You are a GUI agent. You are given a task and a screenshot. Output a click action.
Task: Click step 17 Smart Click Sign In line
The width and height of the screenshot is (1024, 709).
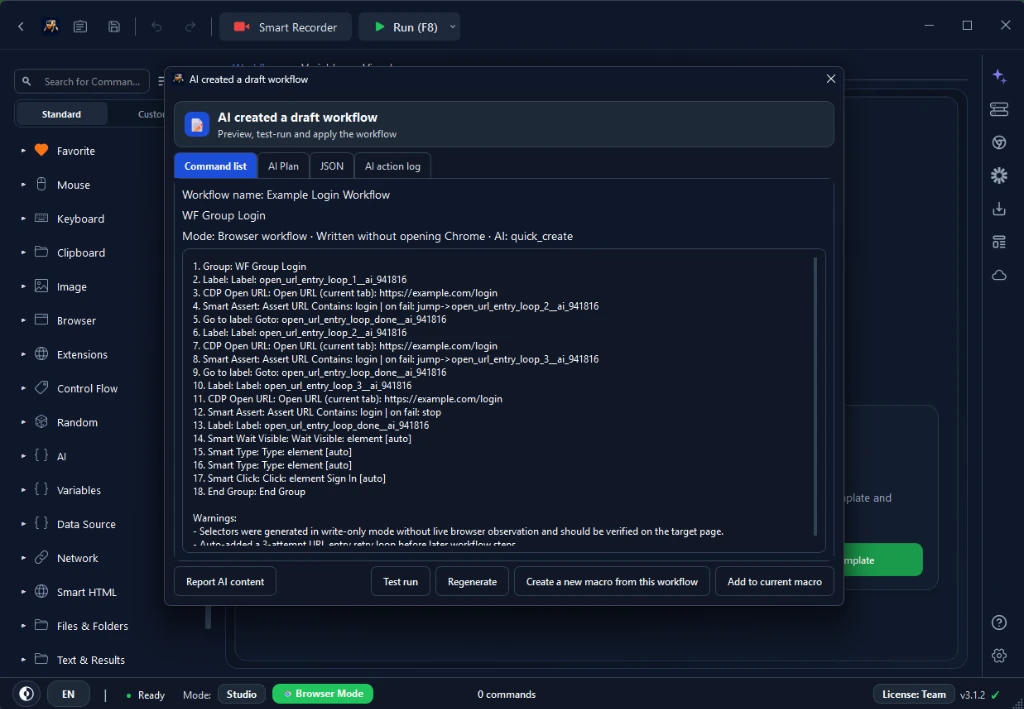289,479
